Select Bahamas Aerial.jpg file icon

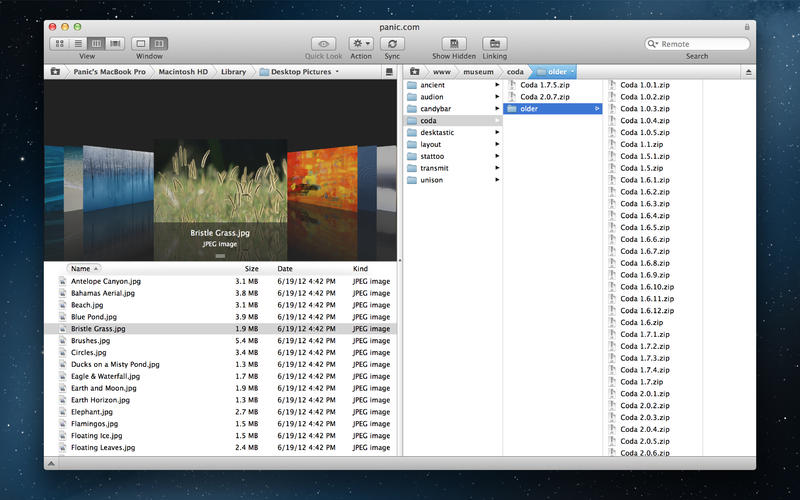click(x=62, y=293)
